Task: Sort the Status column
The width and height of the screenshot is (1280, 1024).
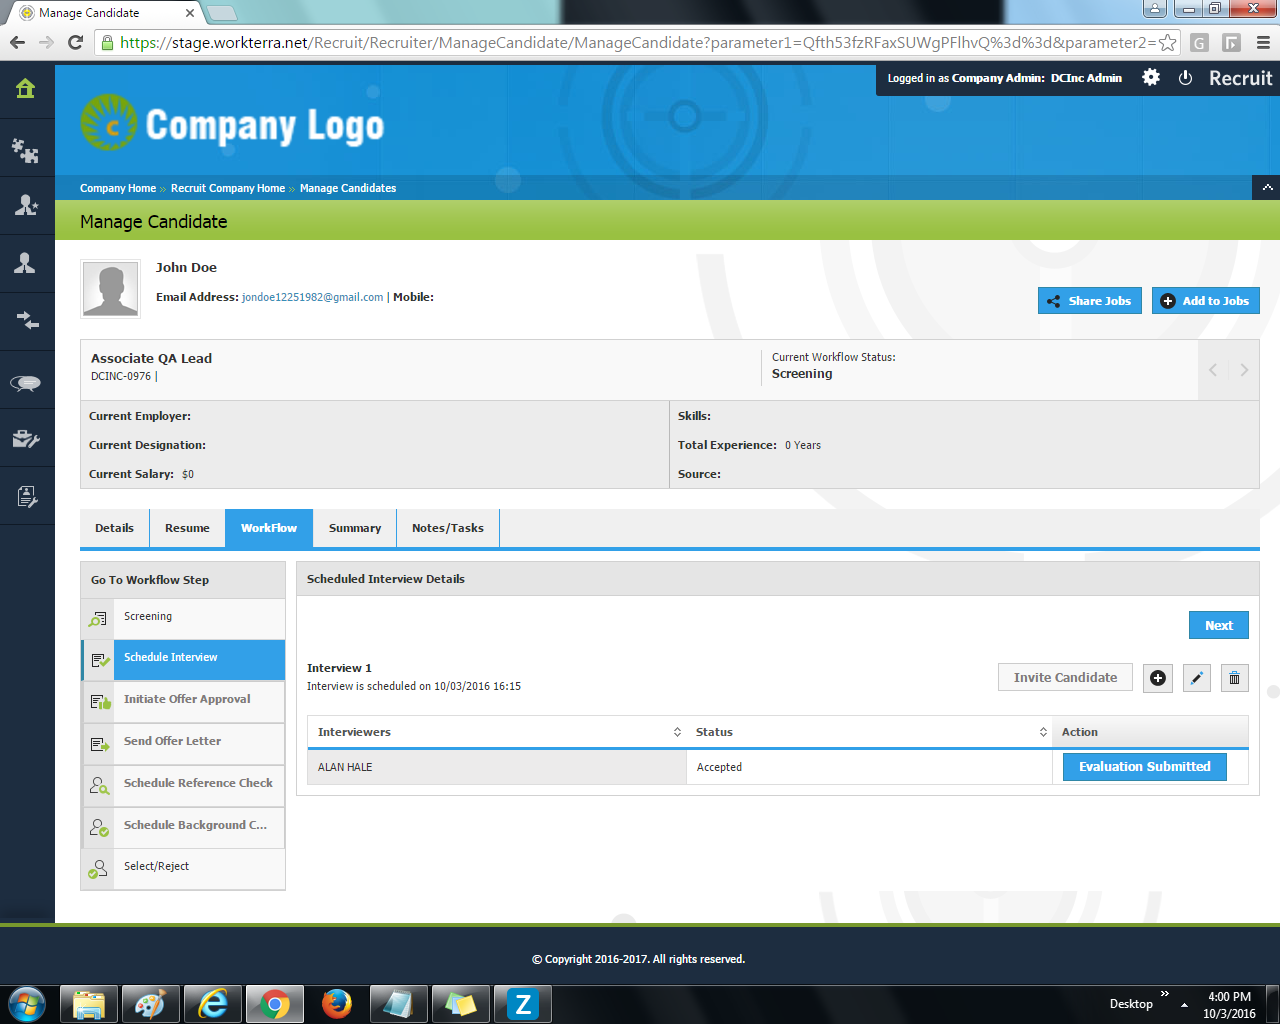Action: tap(1043, 732)
